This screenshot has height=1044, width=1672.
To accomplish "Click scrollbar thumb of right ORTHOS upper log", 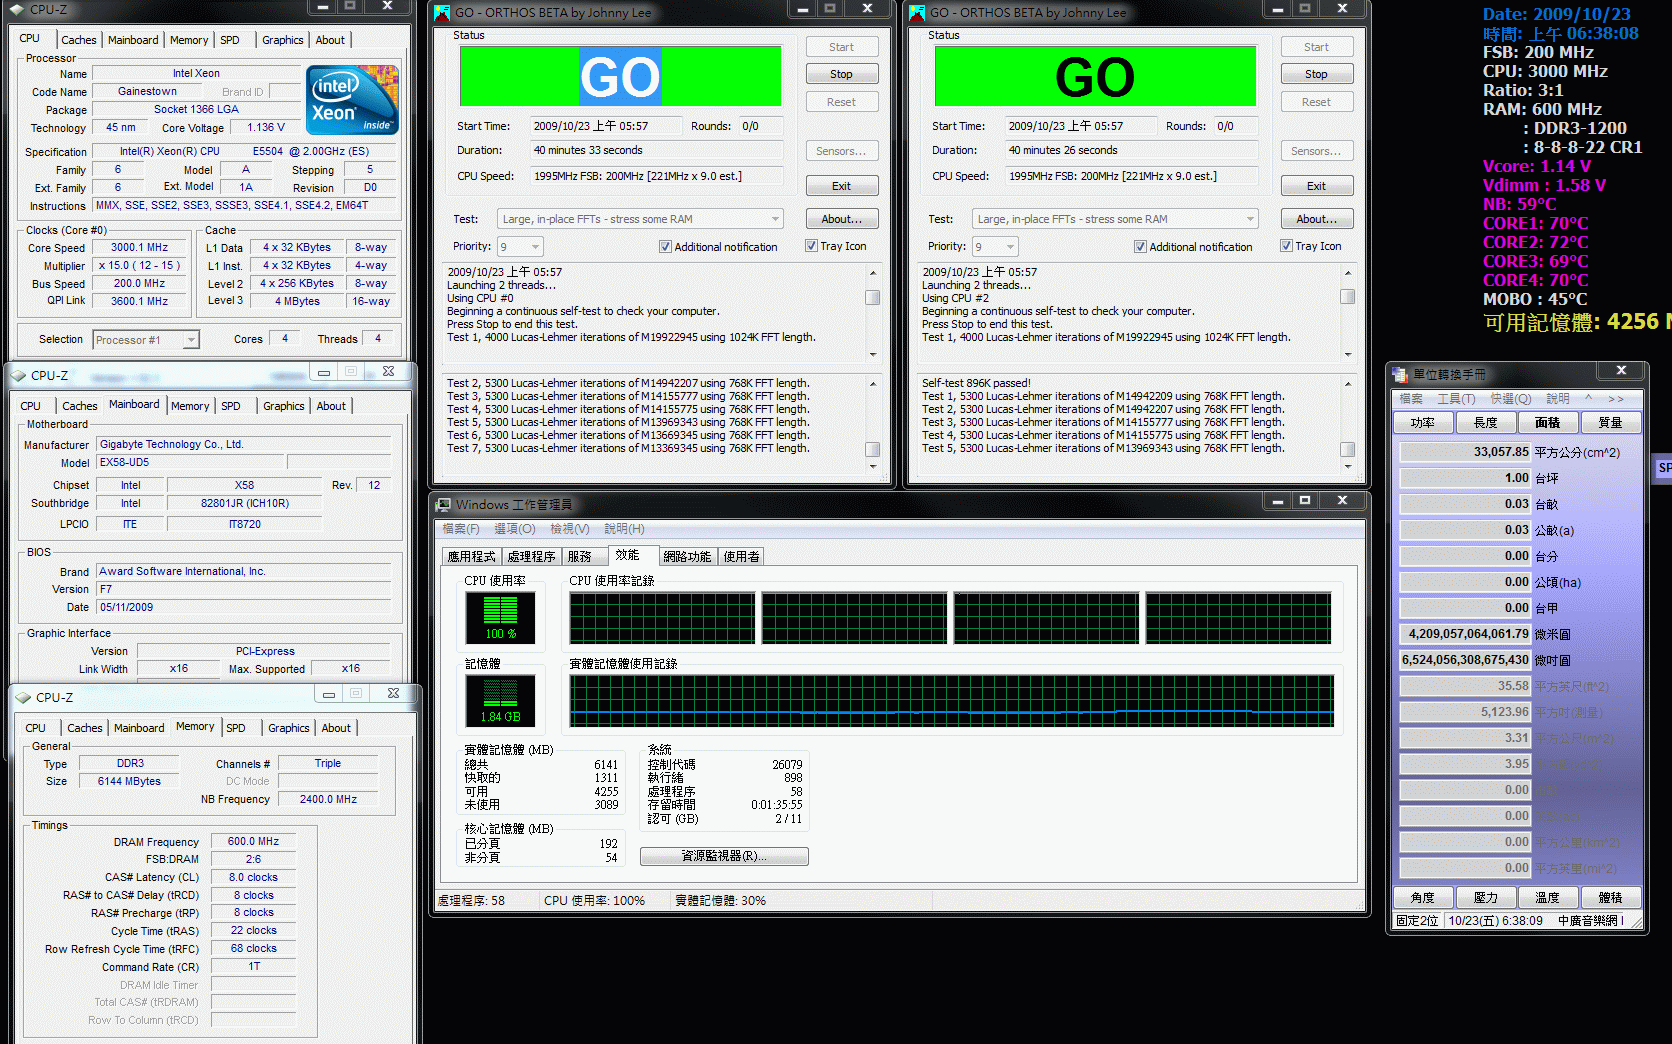I will [x=1348, y=297].
